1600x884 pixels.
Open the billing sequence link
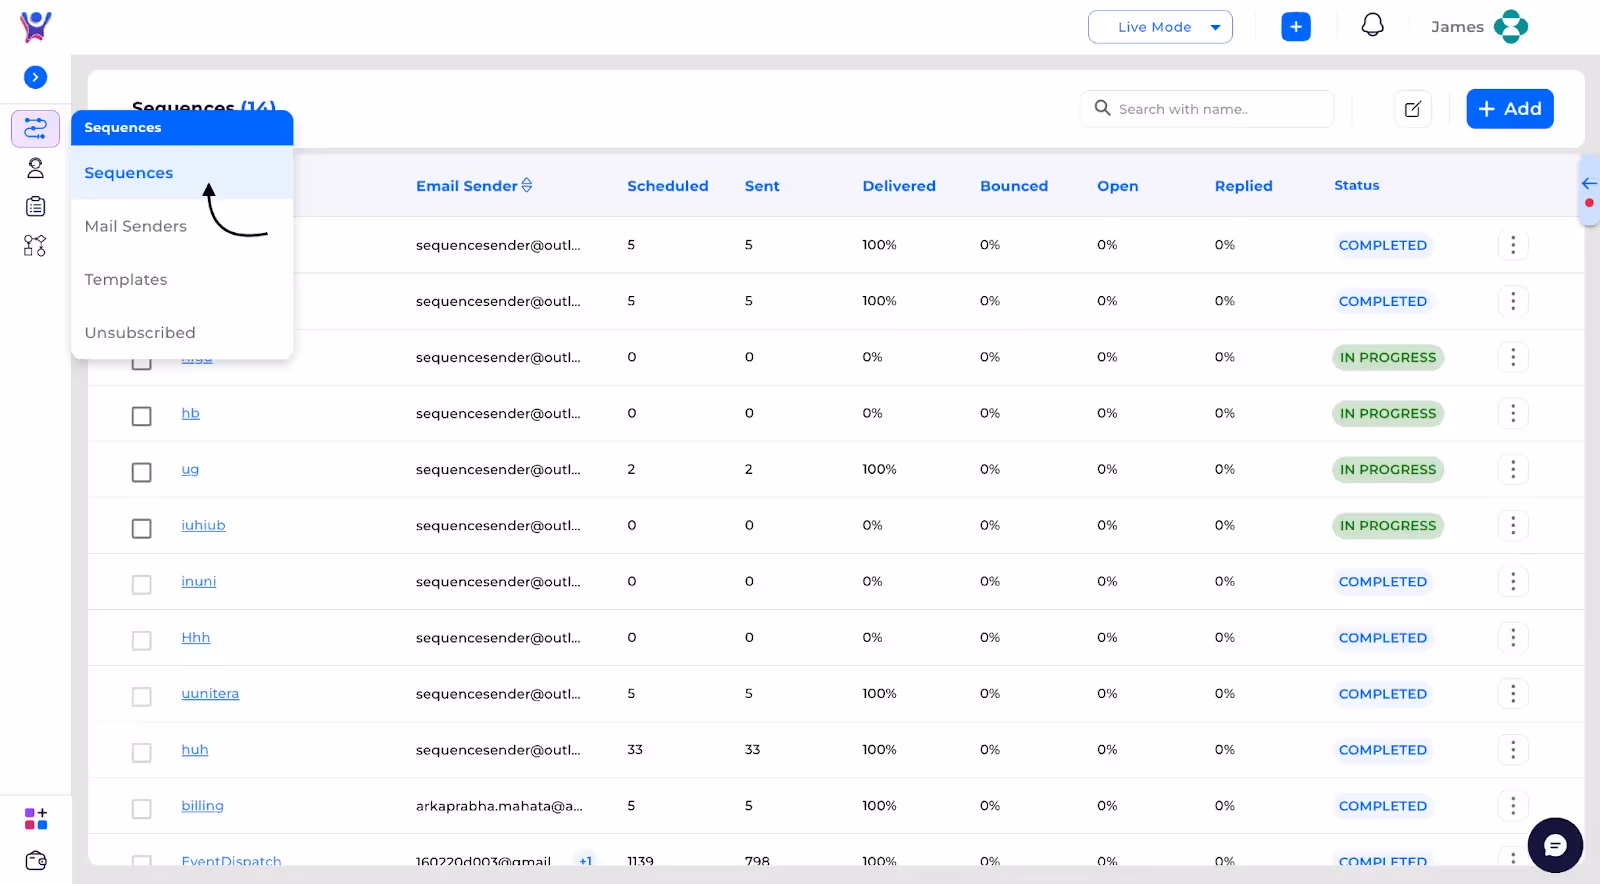[202, 805]
